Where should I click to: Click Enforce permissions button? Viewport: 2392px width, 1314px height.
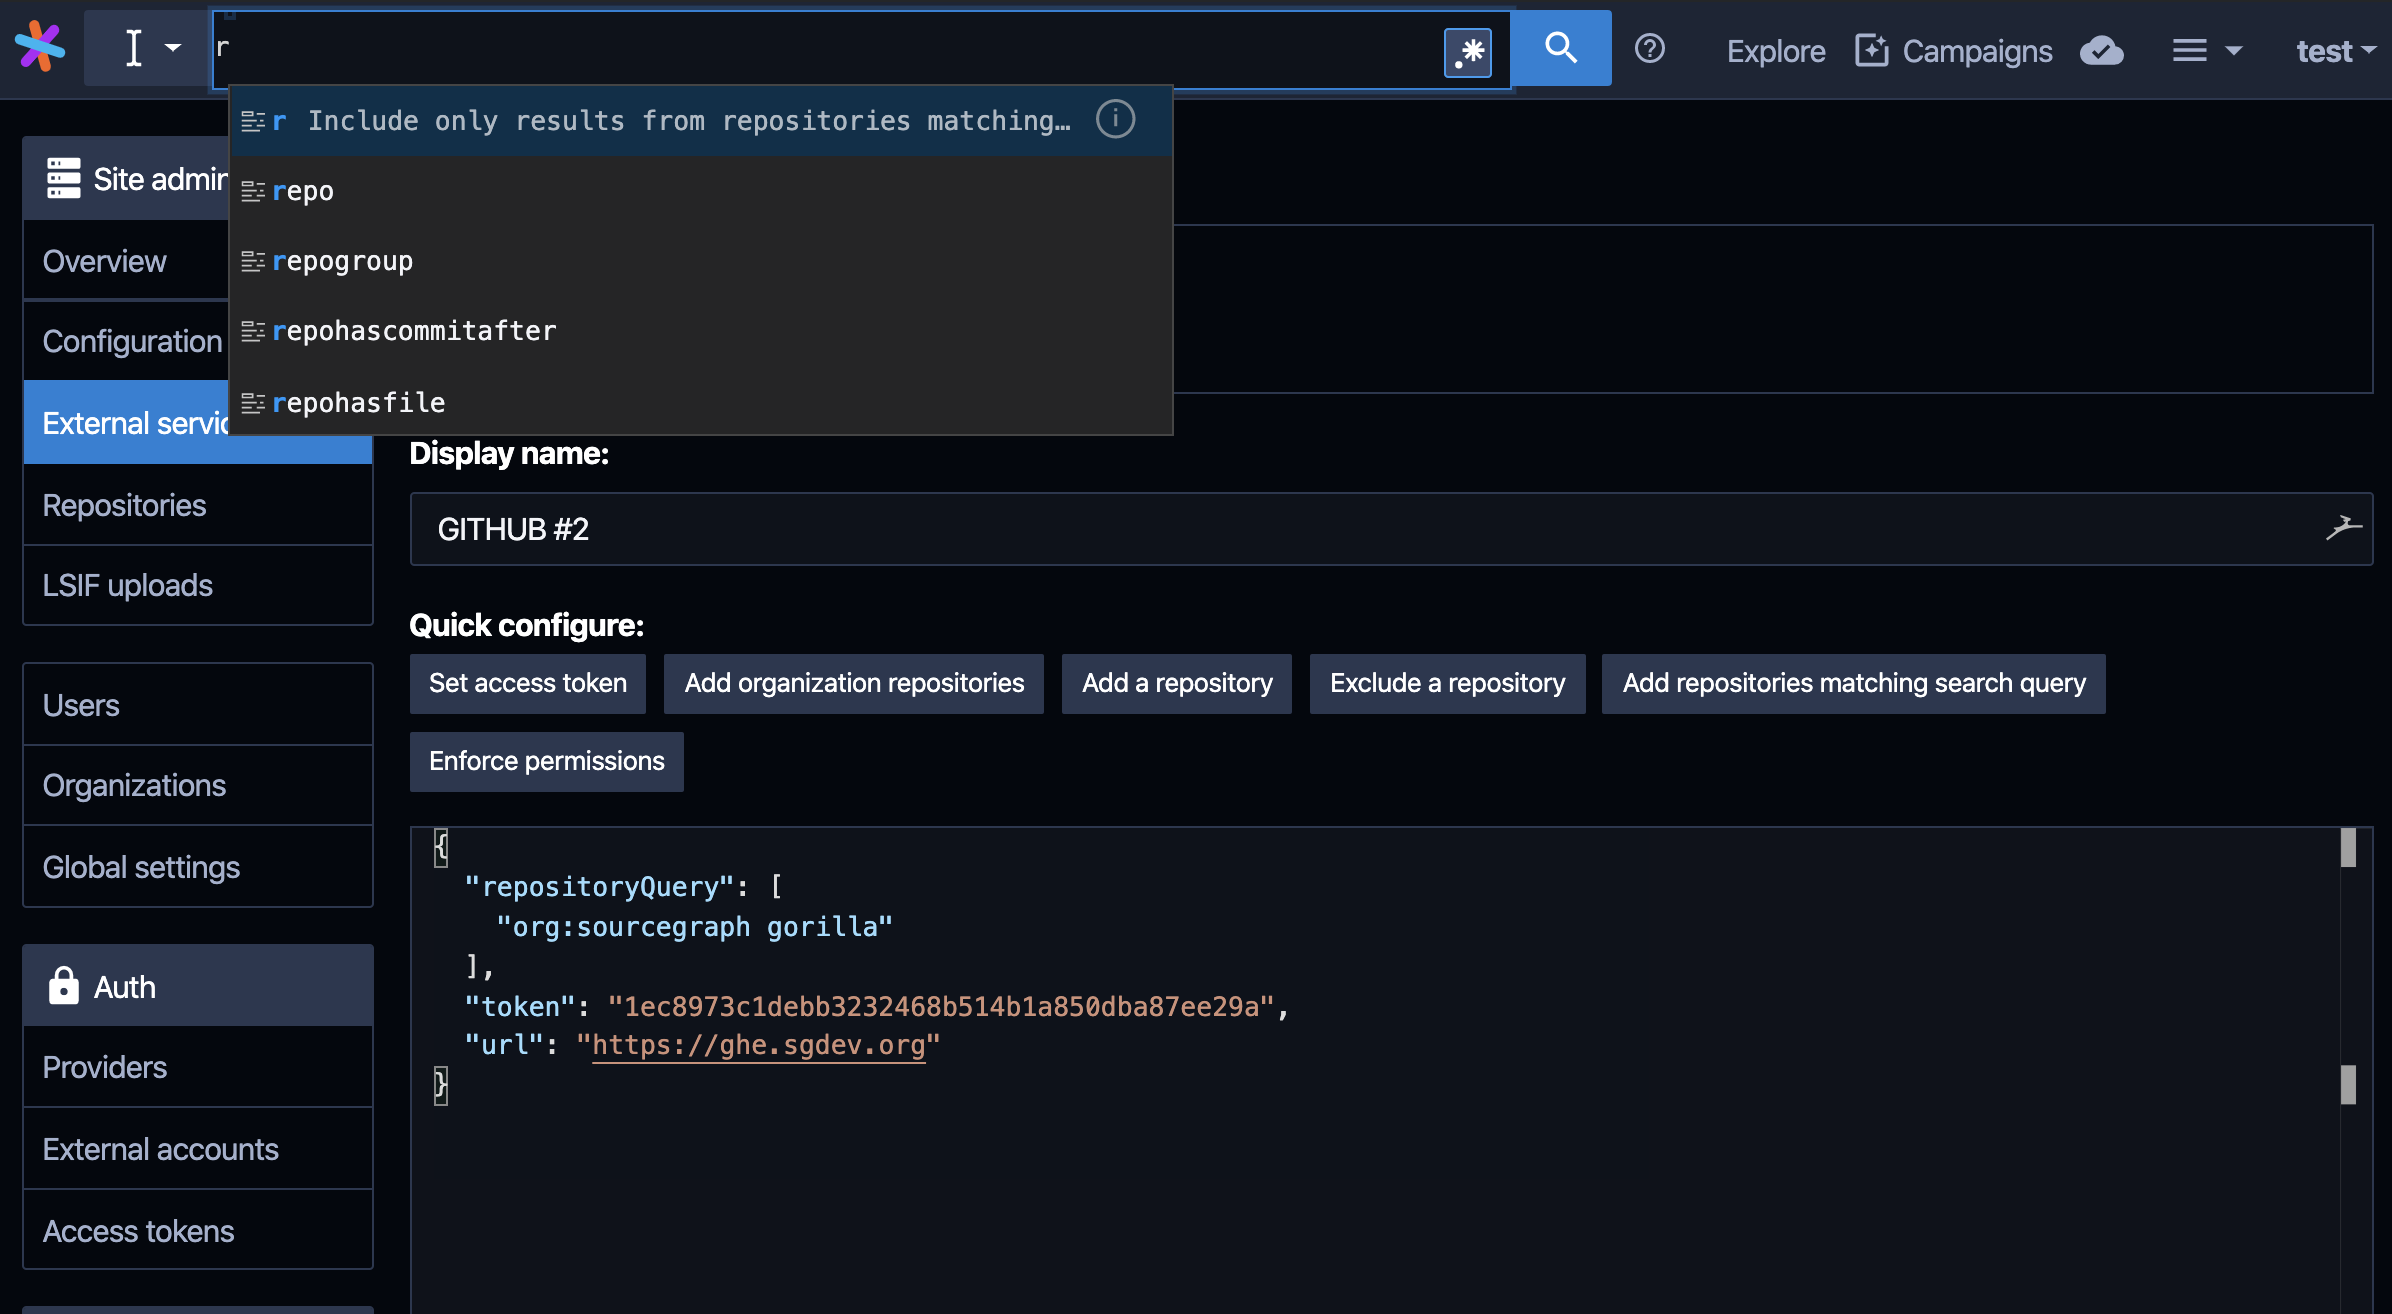point(546,761)
